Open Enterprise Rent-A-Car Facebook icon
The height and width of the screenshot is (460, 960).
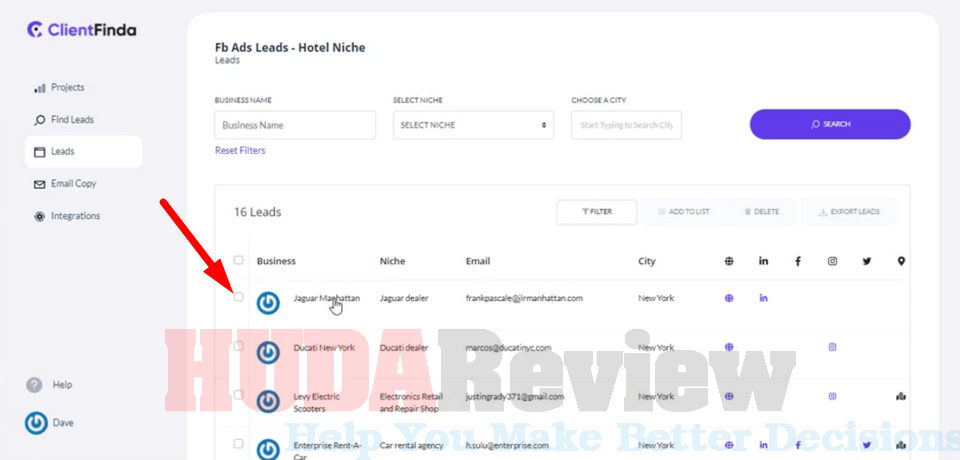[798, 445]
